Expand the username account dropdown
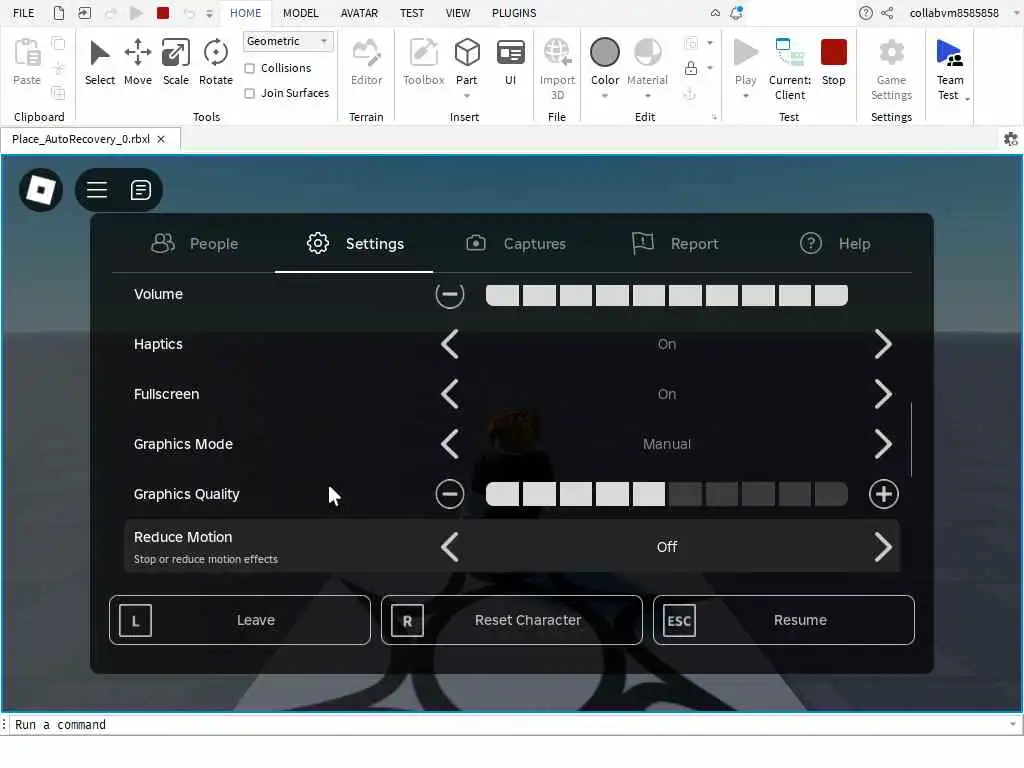 tap(1016, 13)
